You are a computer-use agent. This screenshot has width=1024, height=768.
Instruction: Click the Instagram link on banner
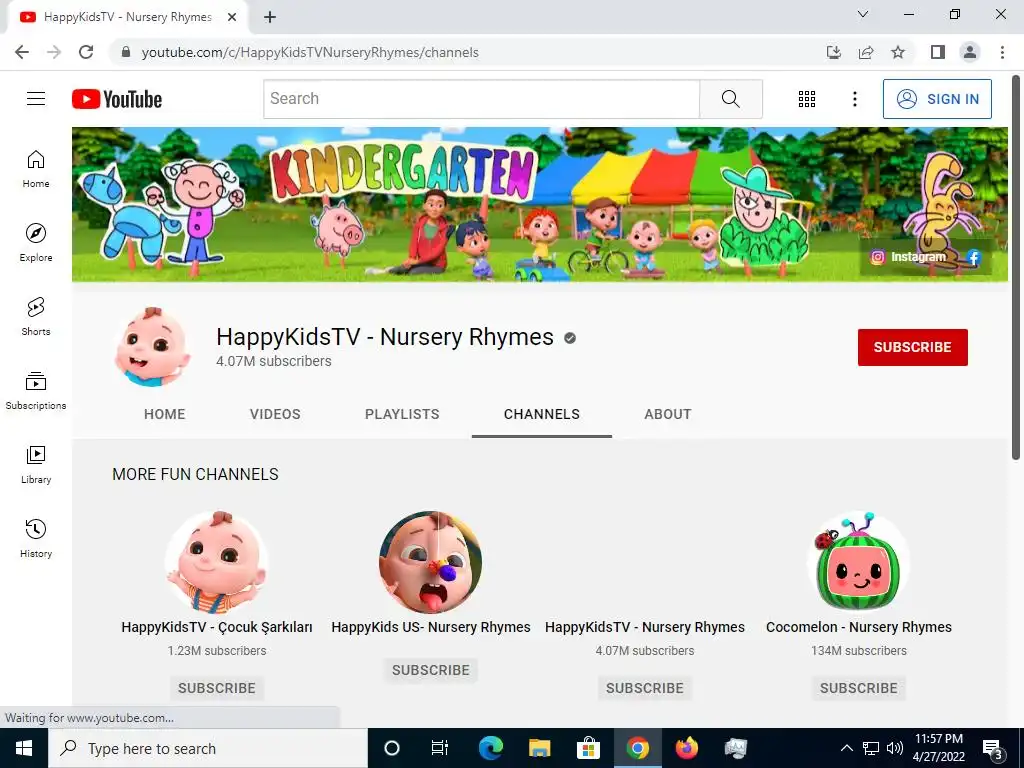tap(908, 257)
